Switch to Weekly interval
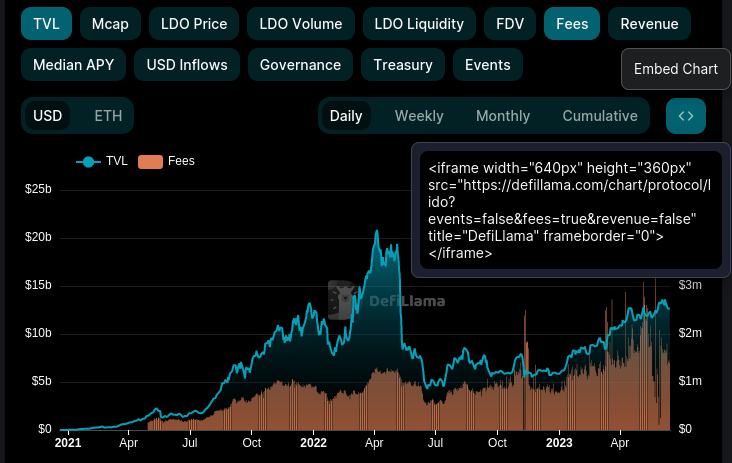732x463 pixels. [x=419, y=116]
